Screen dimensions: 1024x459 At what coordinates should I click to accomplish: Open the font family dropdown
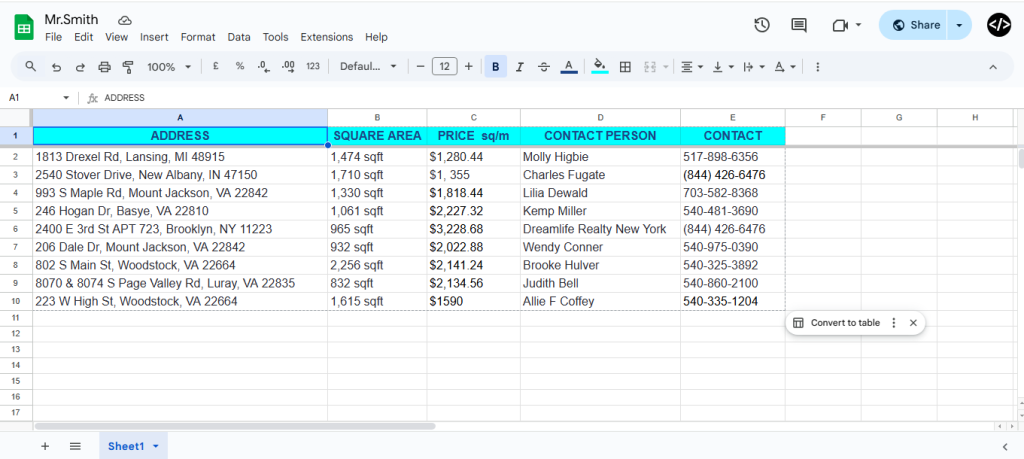pos(367,67)
